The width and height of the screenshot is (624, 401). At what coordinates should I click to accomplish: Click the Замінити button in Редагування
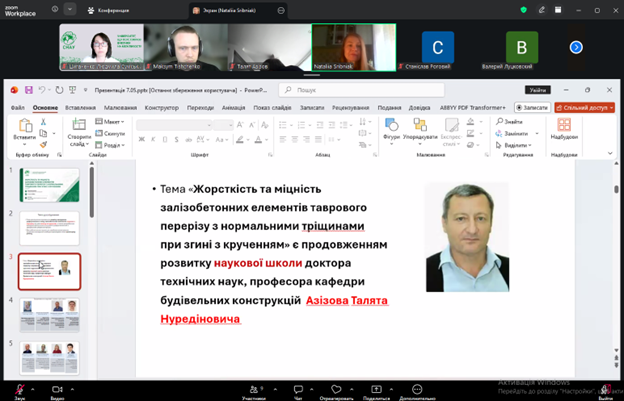[516, 134]
